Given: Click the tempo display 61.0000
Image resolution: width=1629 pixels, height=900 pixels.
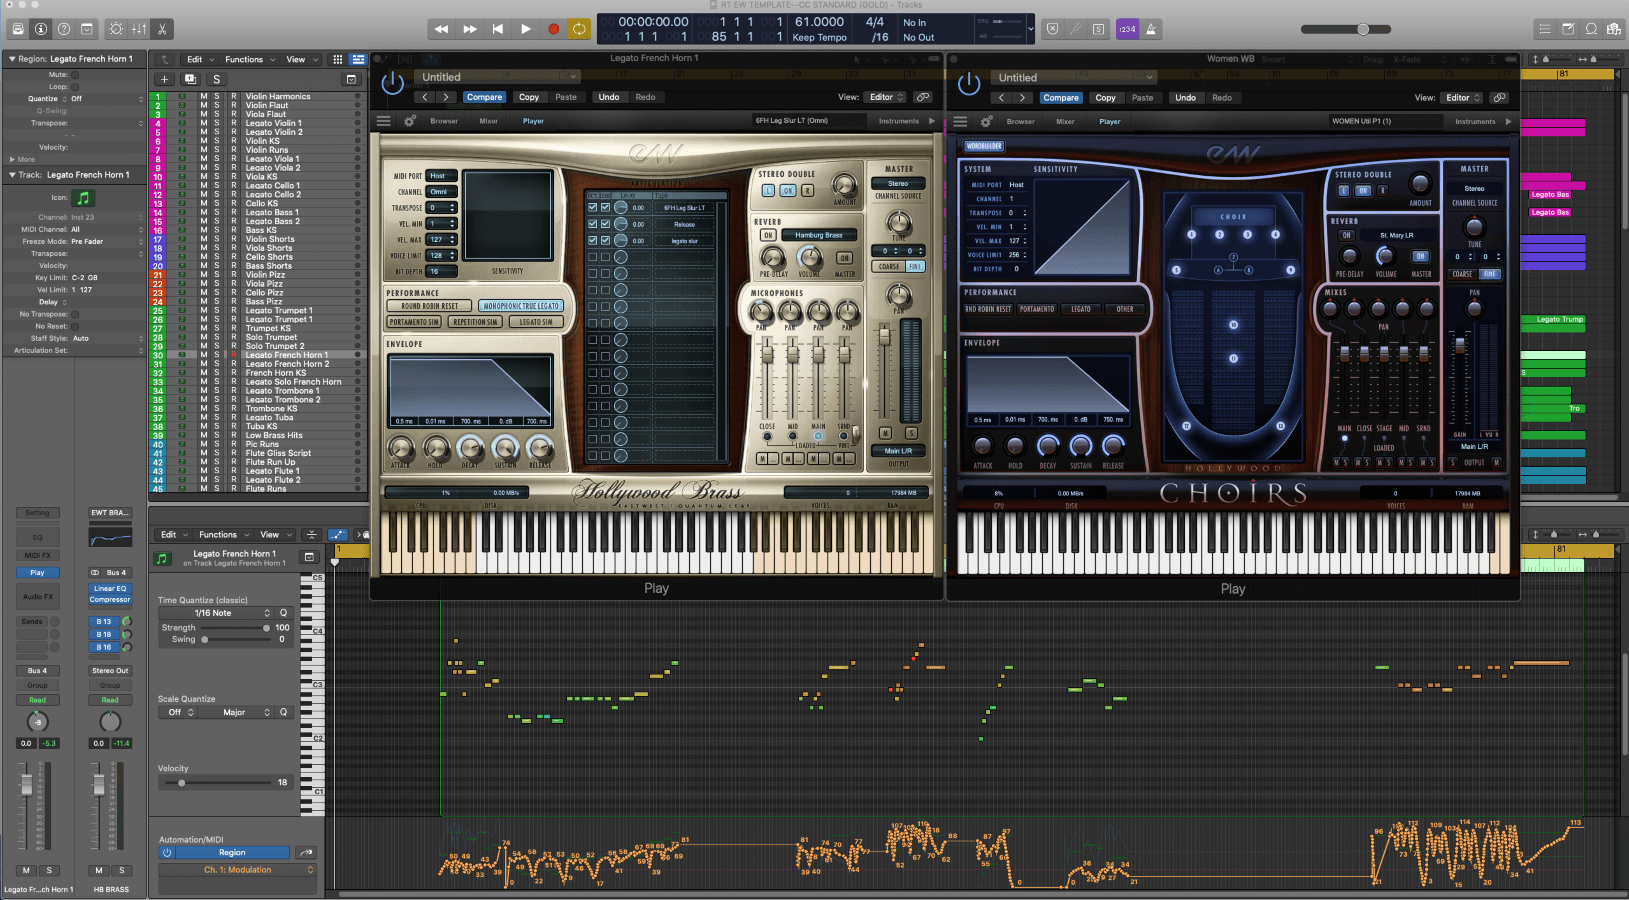Looking at the screenshot, I should [x=819, y=22].
